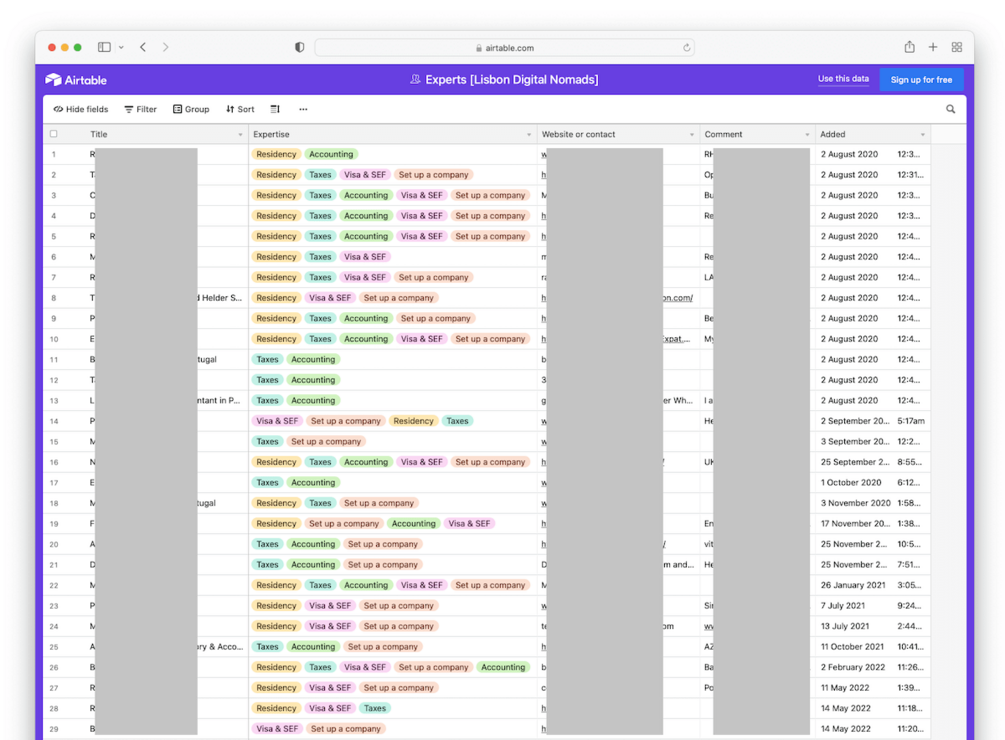Click the 7 July 2021 date cell
Screen dimensions: 1005x740
click(842, 605)
